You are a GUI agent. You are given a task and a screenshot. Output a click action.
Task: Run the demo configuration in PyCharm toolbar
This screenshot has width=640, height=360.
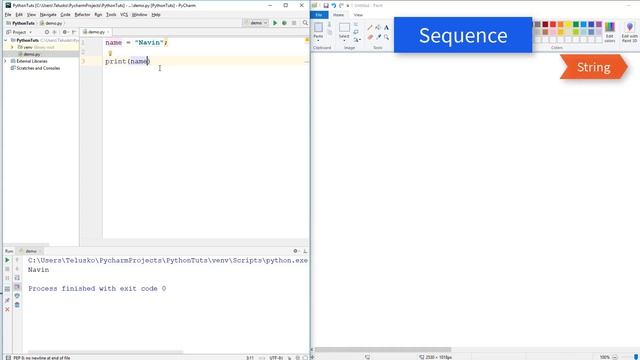[275, 23]
